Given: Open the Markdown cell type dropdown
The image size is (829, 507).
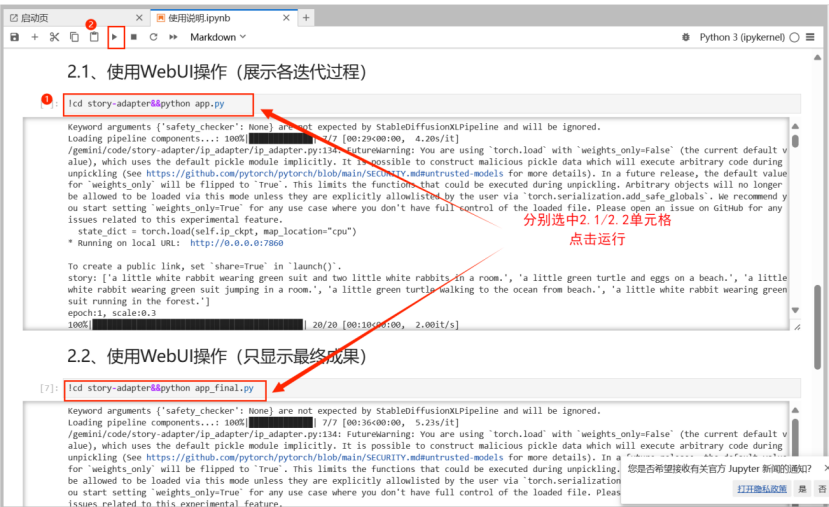Looking at the screenshot, I should 218,37.
